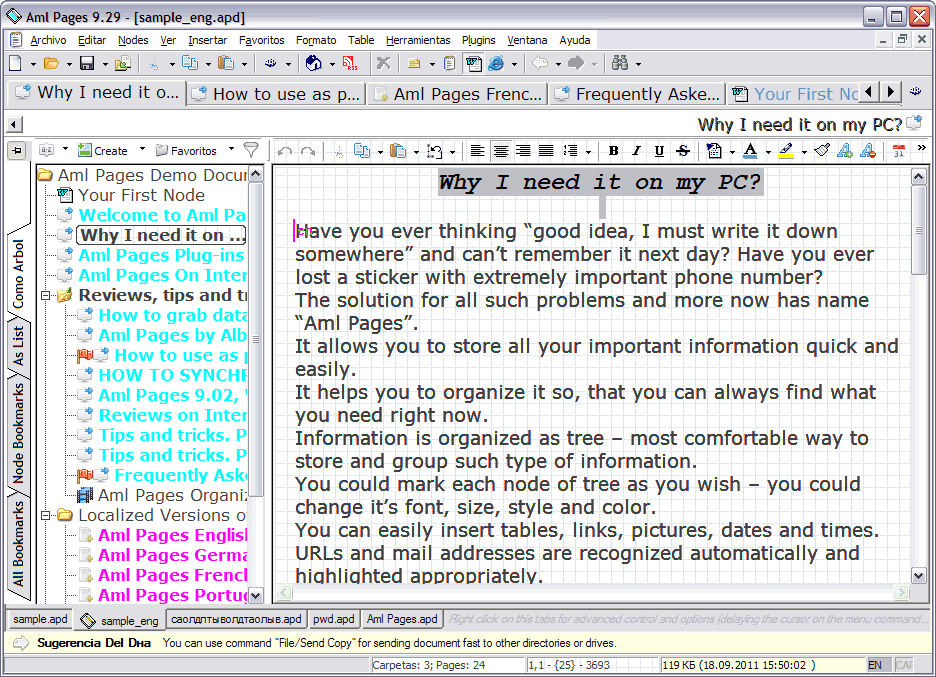The height and width of the screenshot is (677, 936).
Task: Click the grey forward arrow icon
Action: [x=575, y=63]
